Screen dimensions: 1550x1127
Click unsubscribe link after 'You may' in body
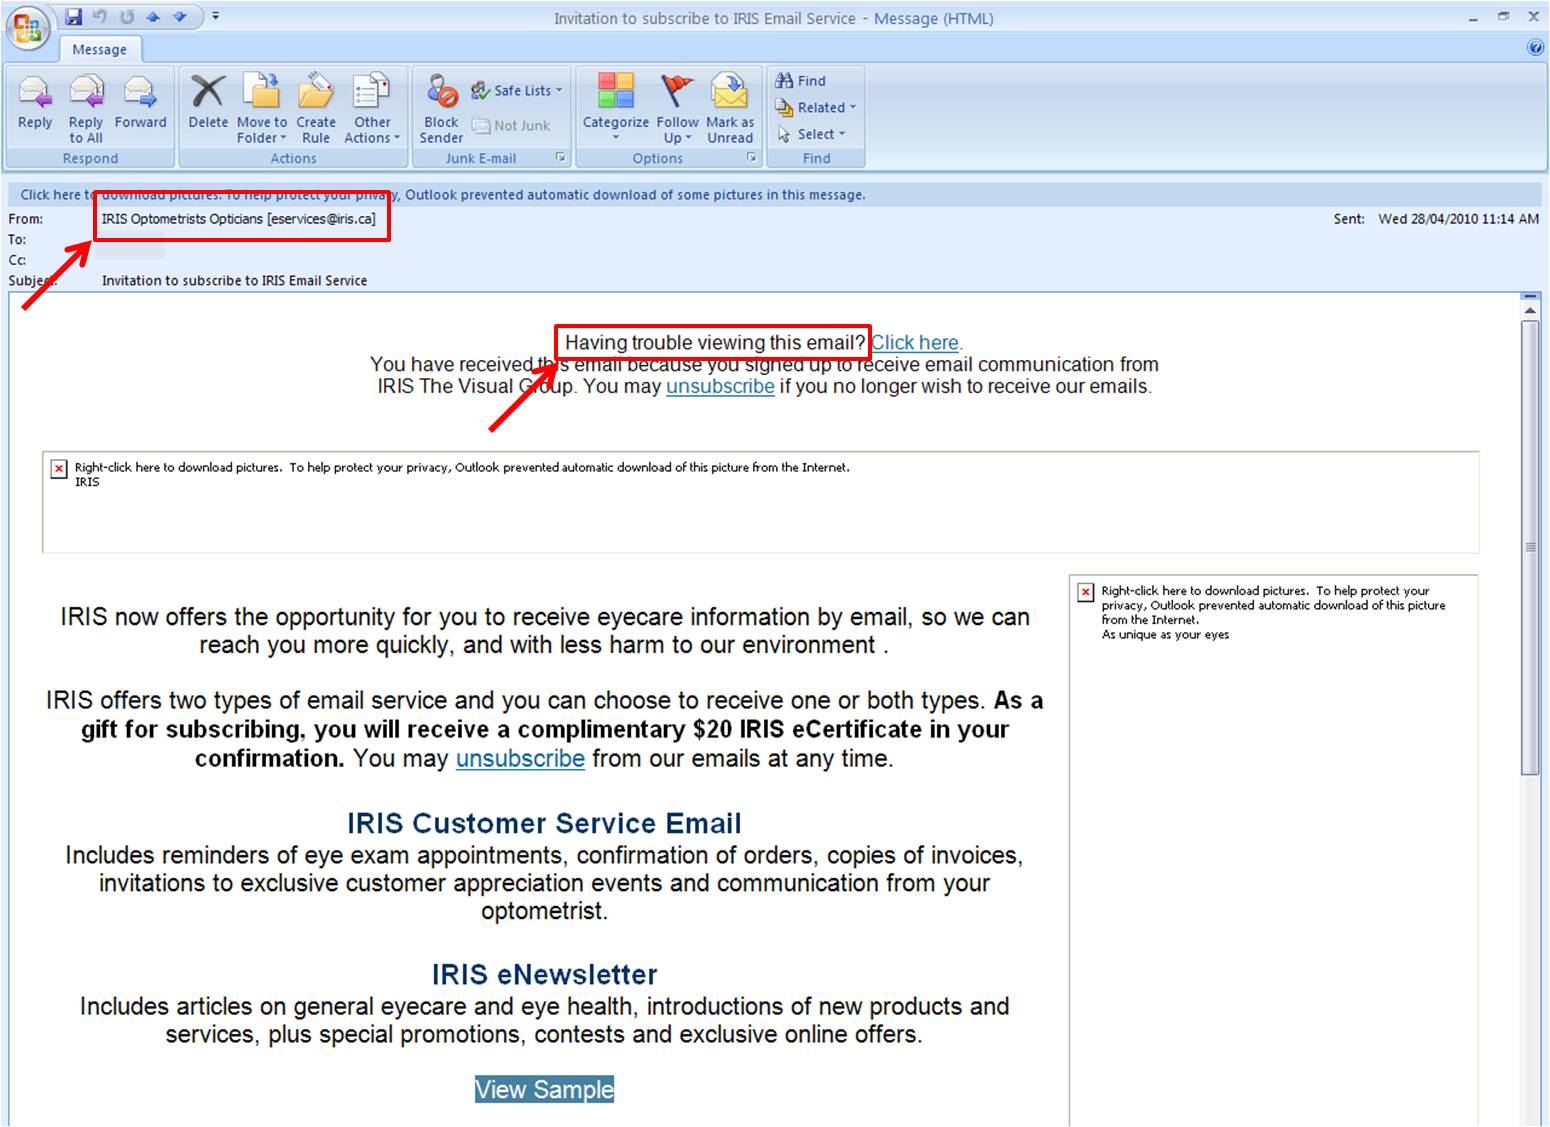[520, 758]
